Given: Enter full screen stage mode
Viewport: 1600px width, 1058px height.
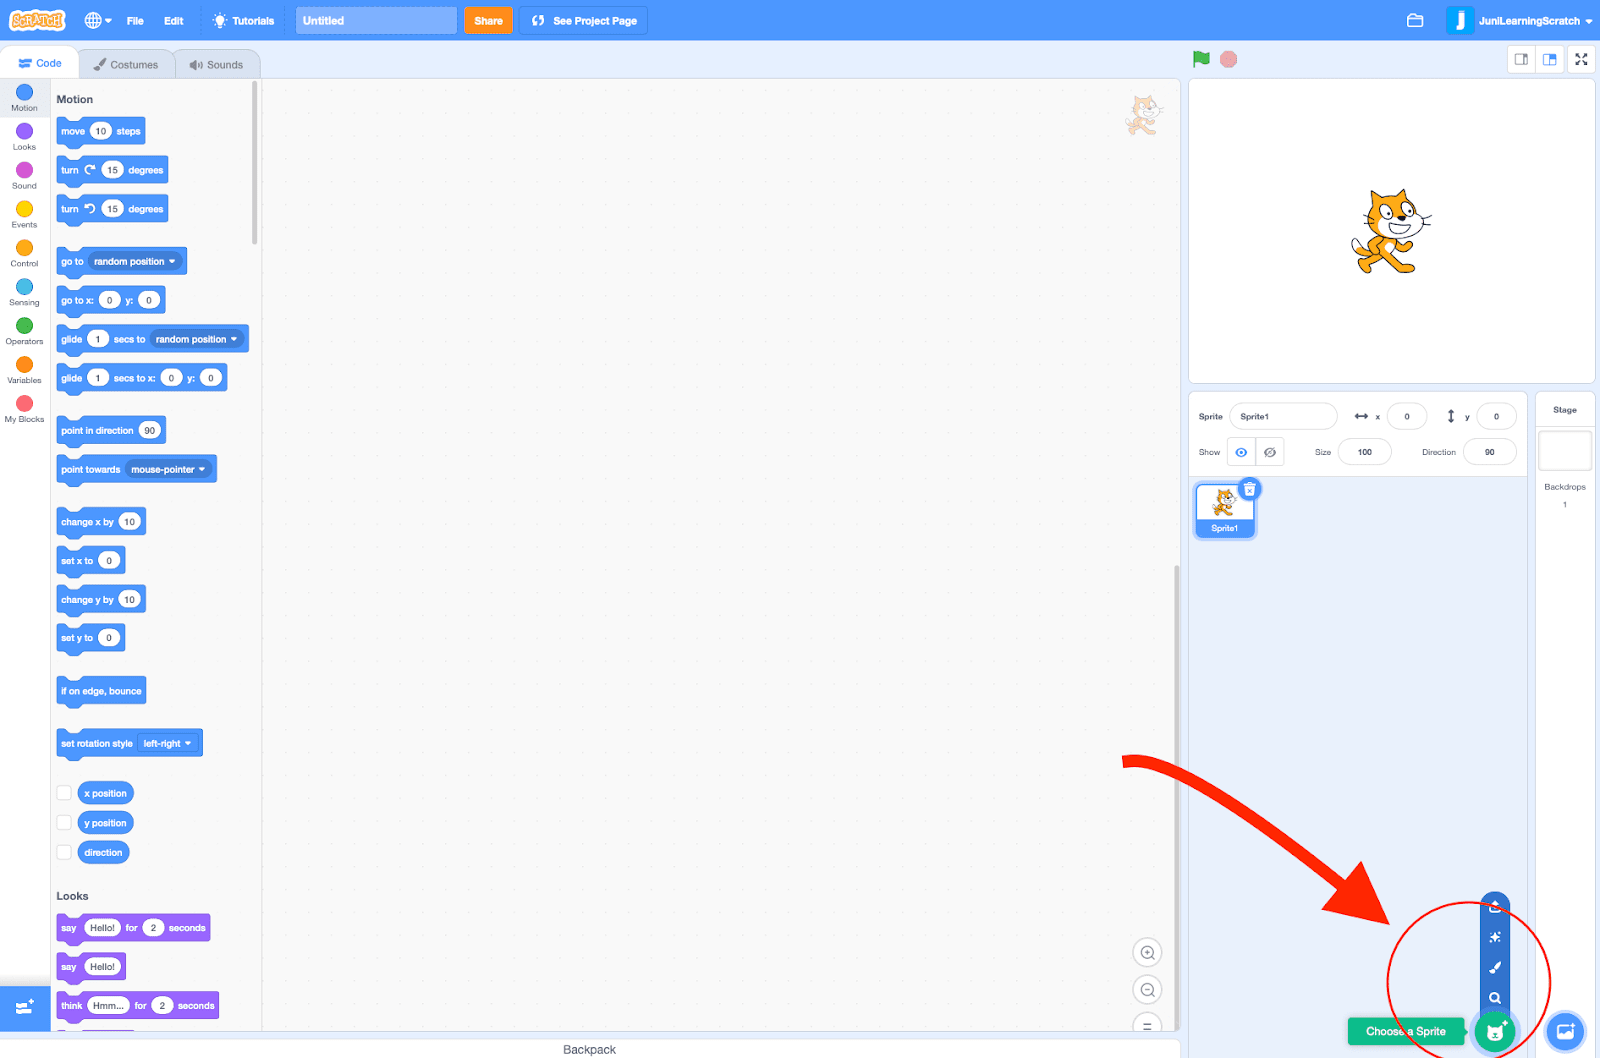Looking at the screenshot, I should pos(1581,59).
